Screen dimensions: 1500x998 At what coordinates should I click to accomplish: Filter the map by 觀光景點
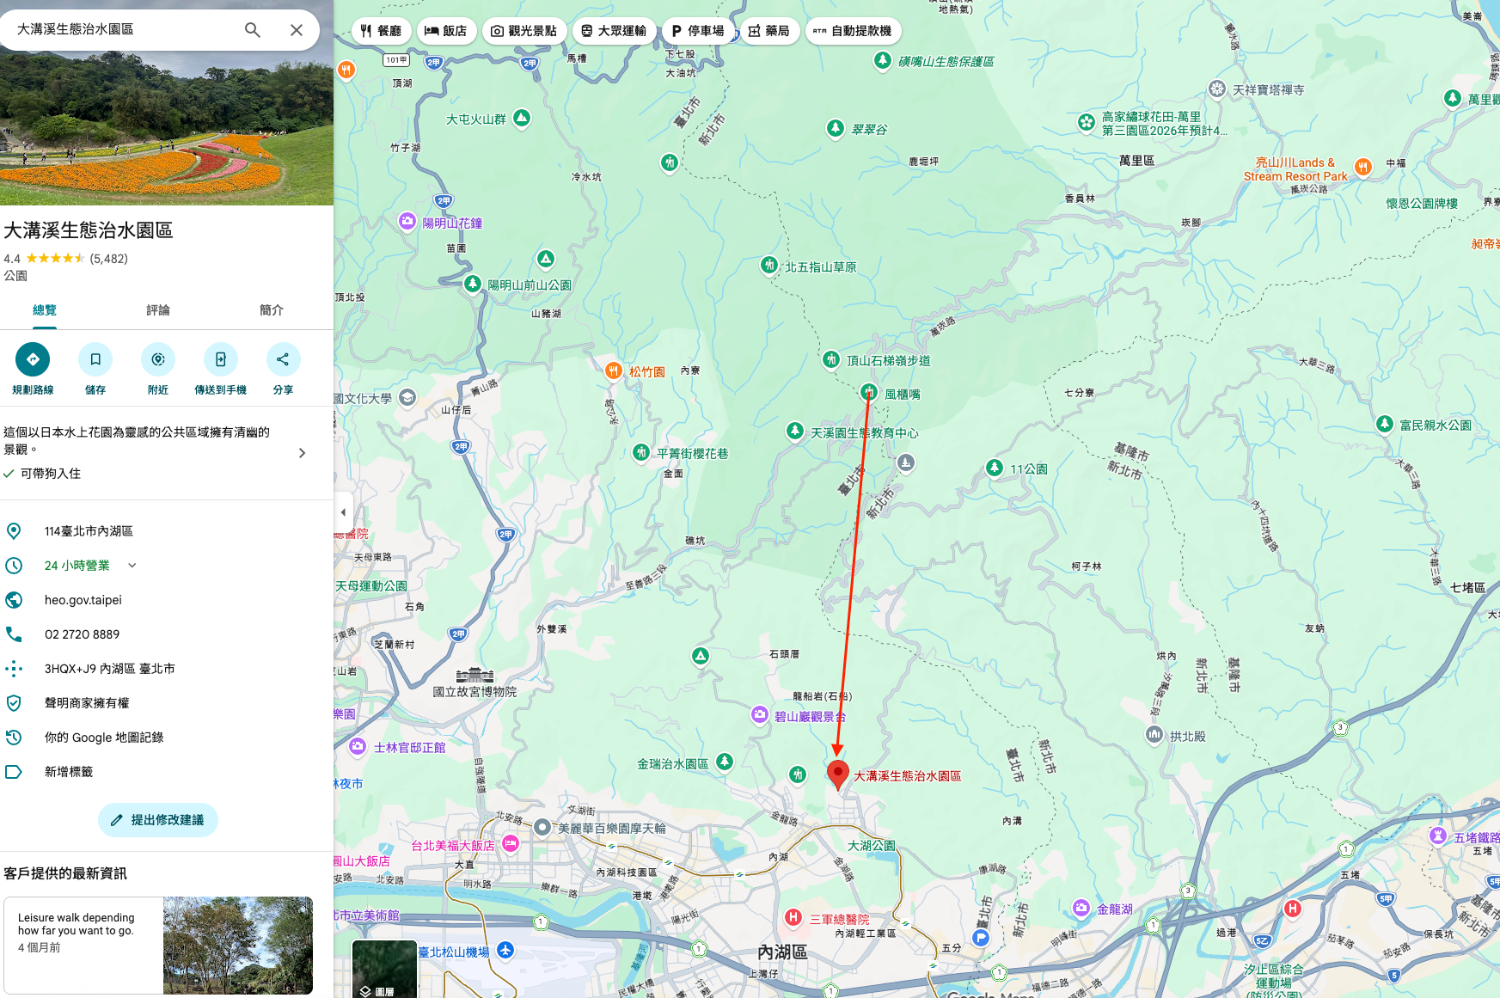524,31
